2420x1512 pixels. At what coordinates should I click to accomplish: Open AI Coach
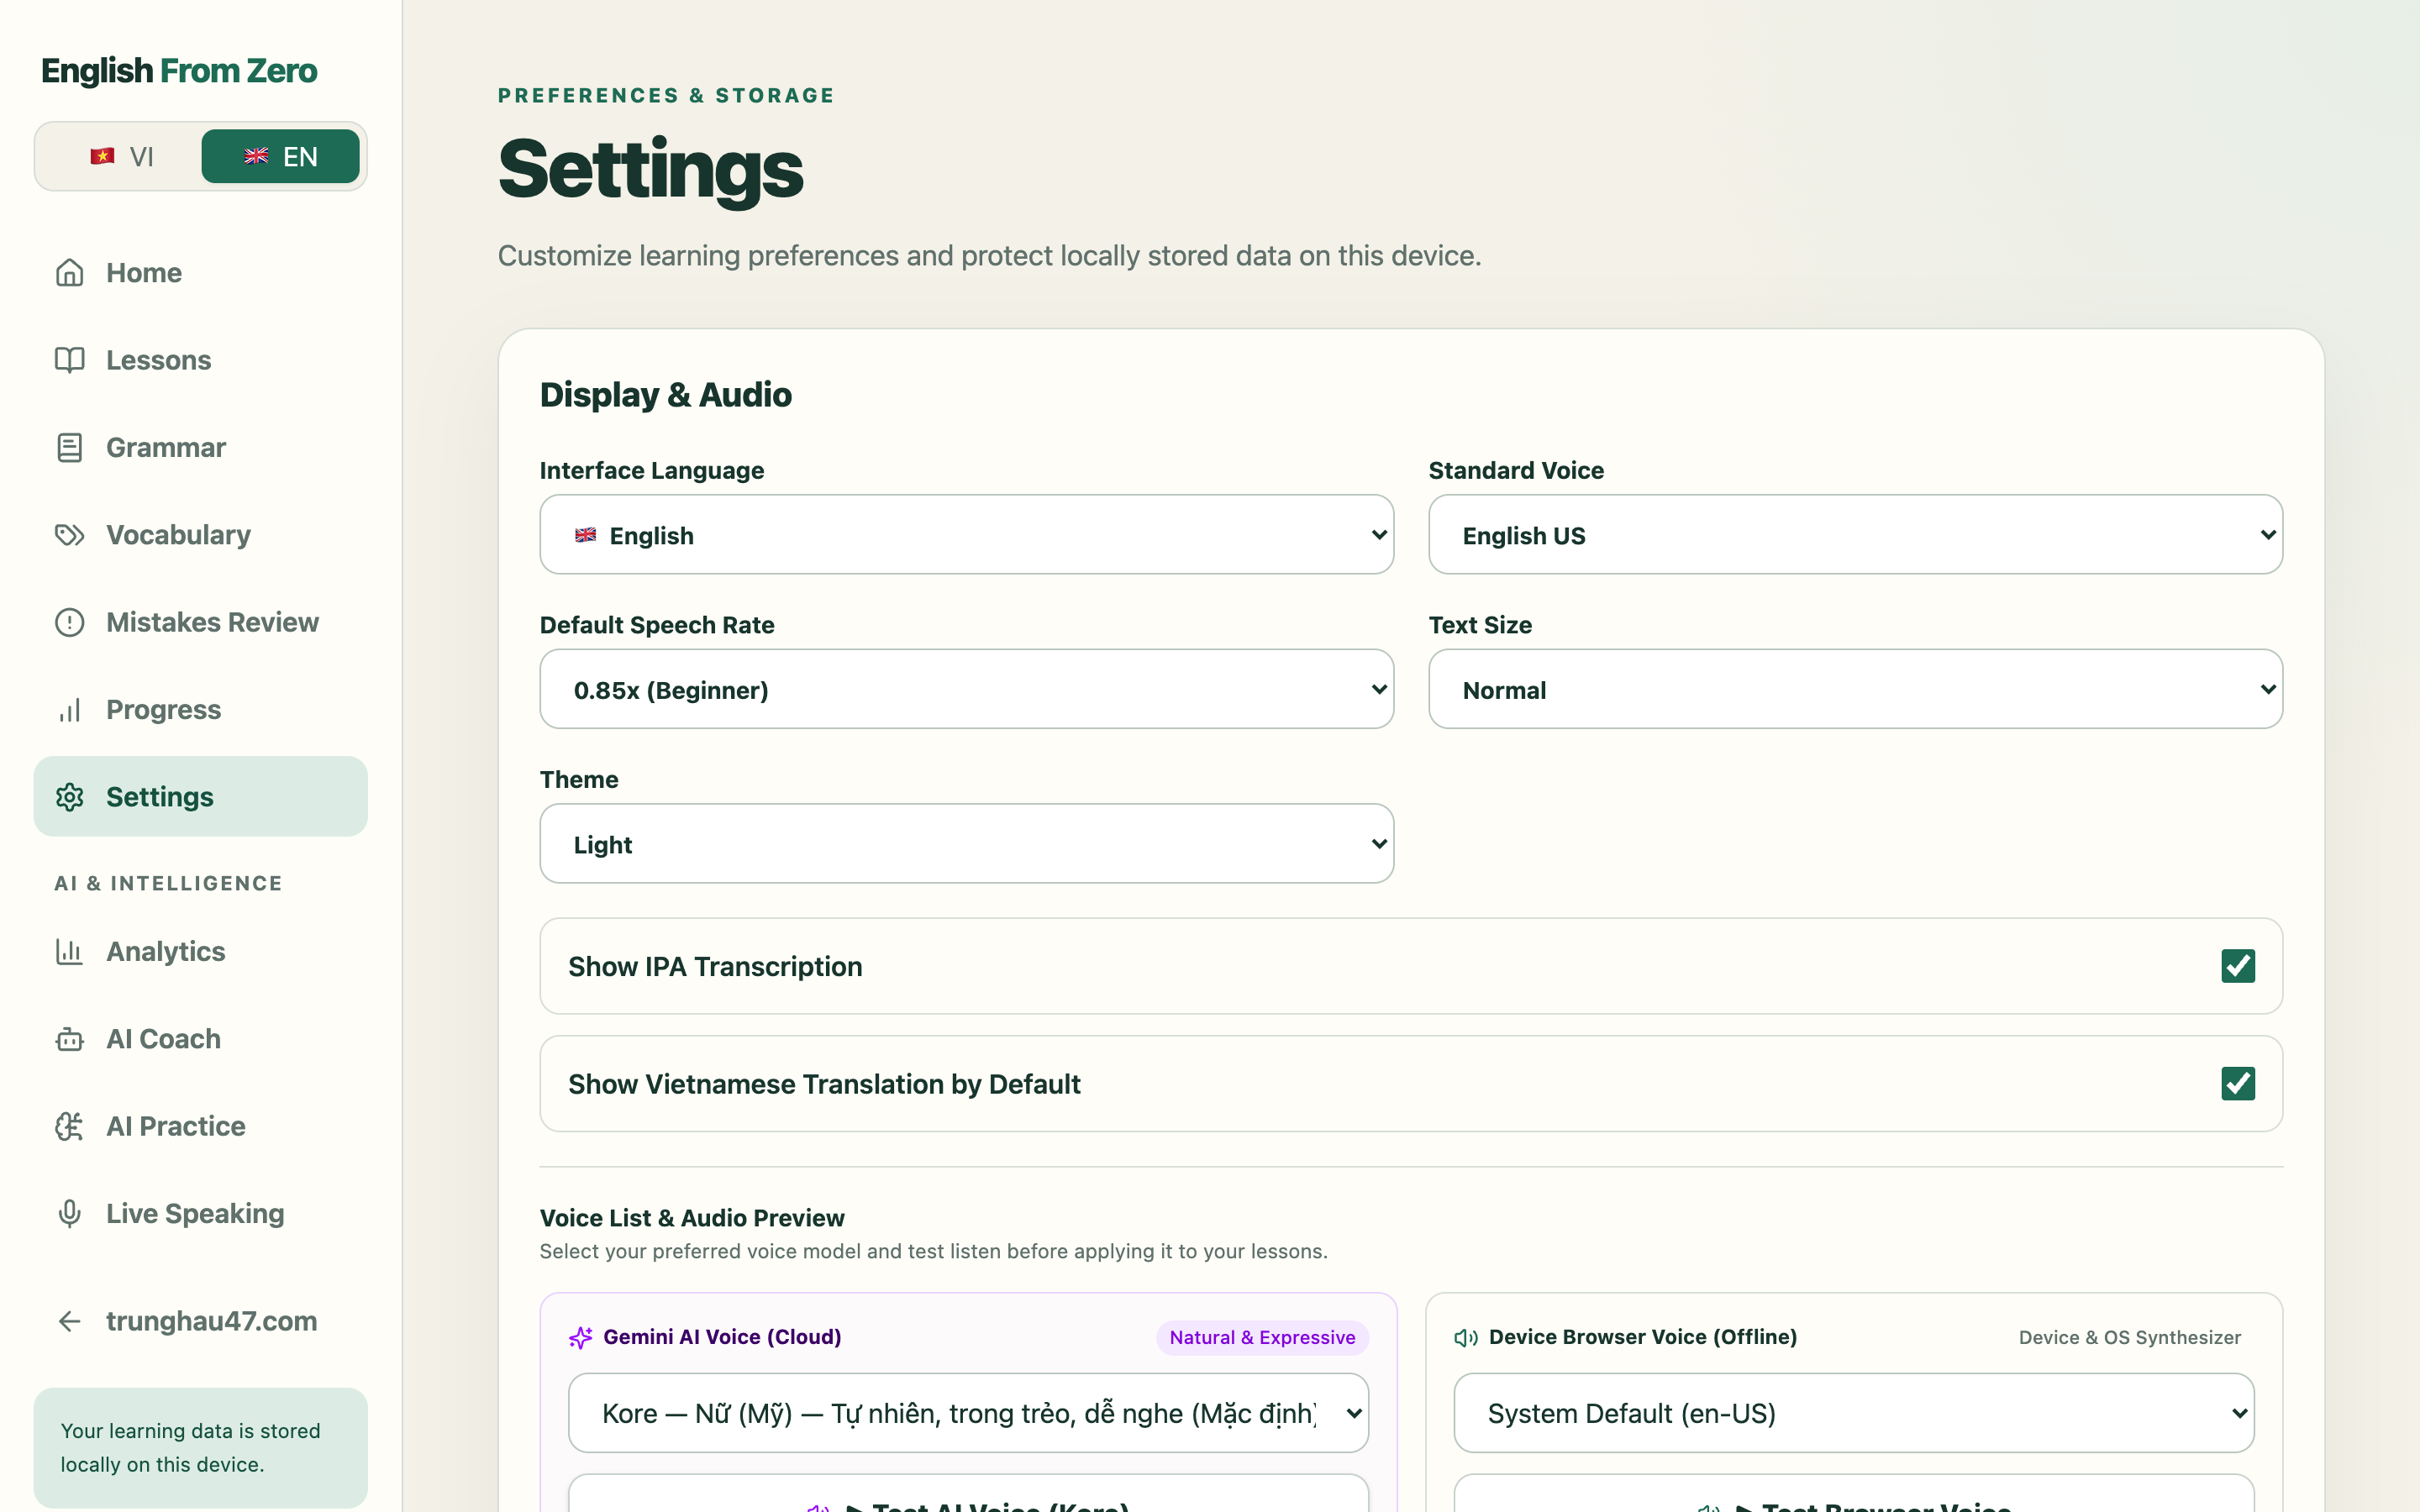(x=200, y=1039)
